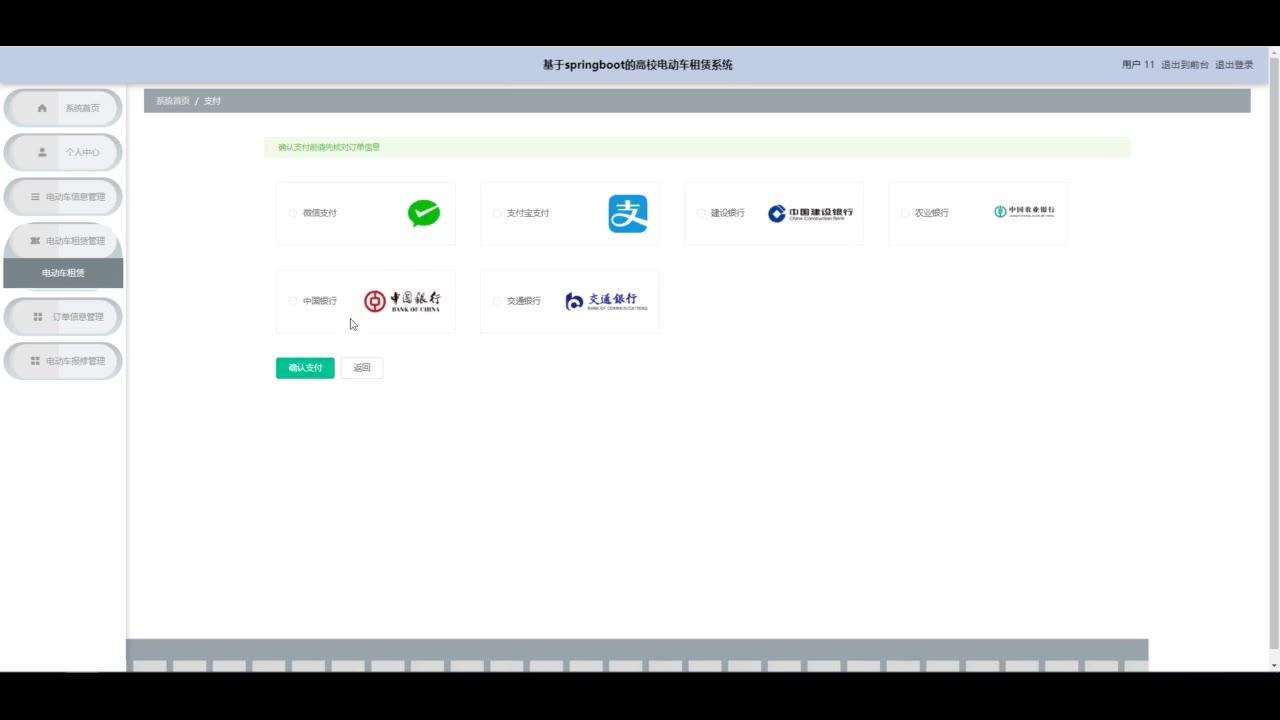Viewport: 1280px width, 720px height.
Task: Click the grid icon beside 电动车报修管理
Action: (35, 361)
